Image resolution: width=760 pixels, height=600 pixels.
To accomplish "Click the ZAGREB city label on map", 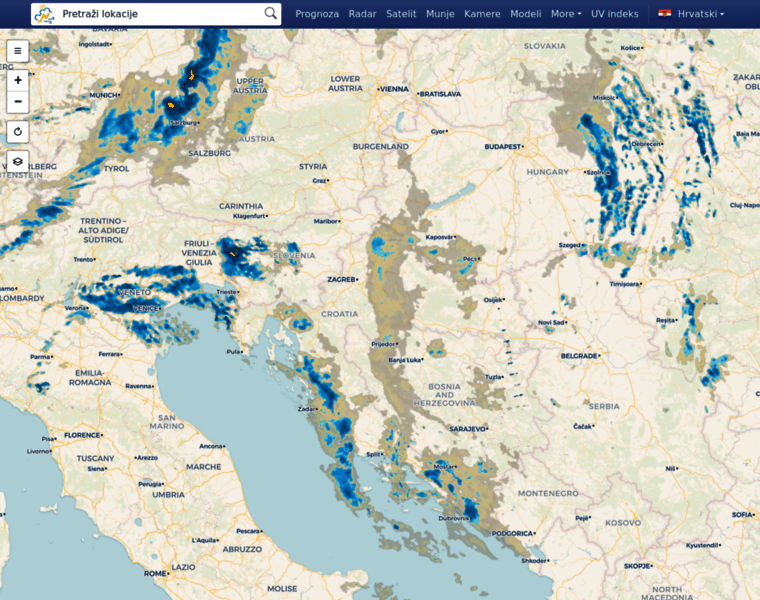I will (341, 280).
